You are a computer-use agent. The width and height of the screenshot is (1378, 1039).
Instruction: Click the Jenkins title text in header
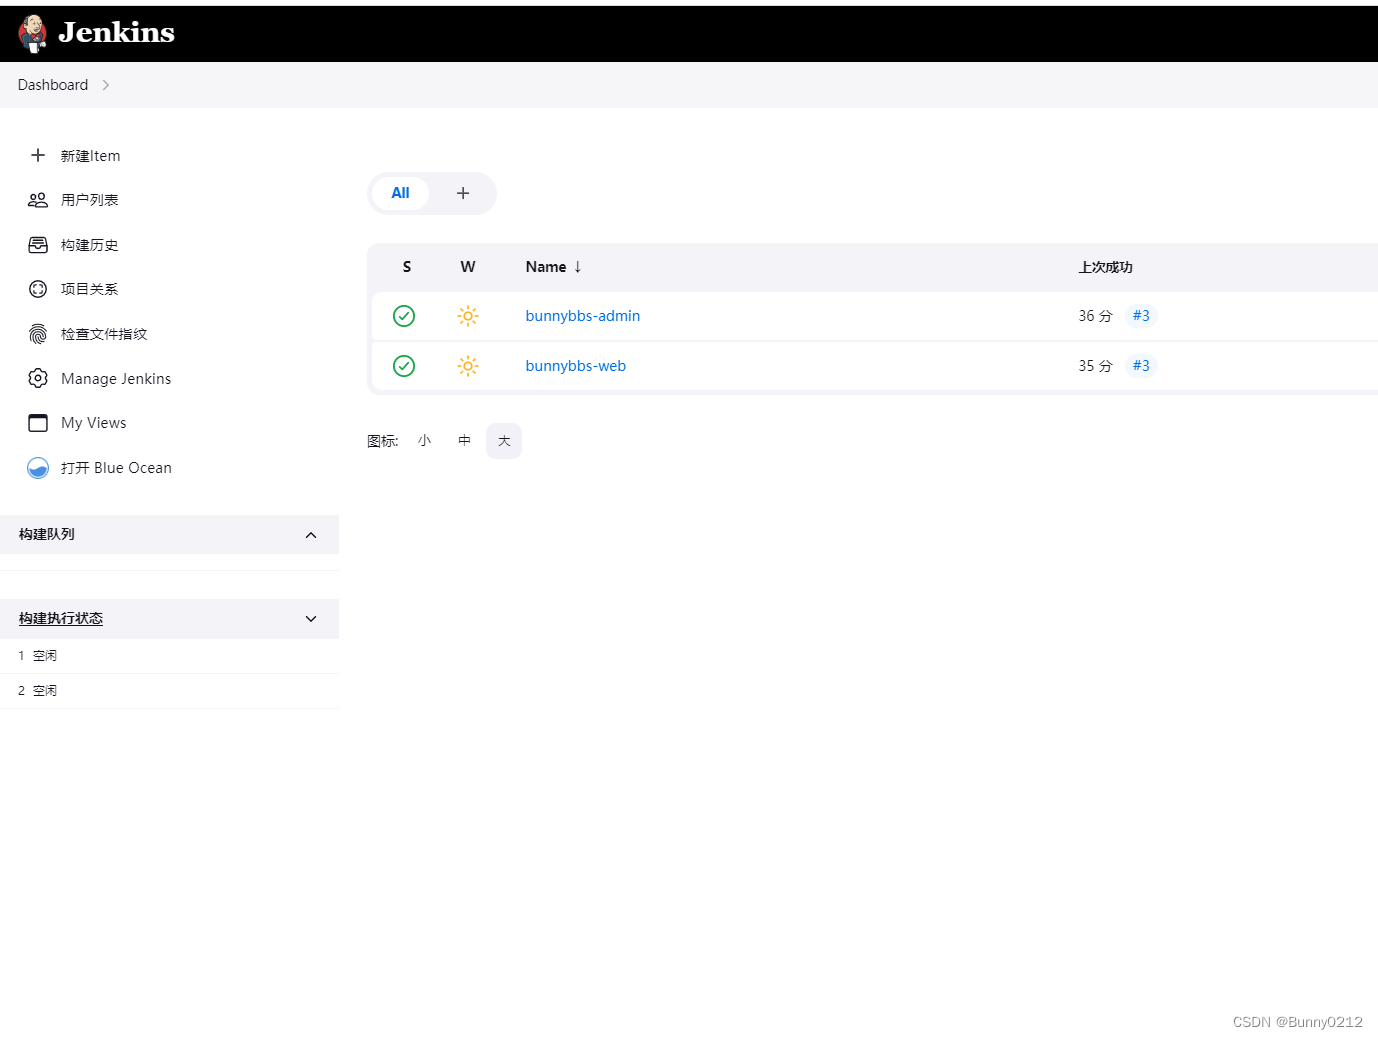coord(116,33)
